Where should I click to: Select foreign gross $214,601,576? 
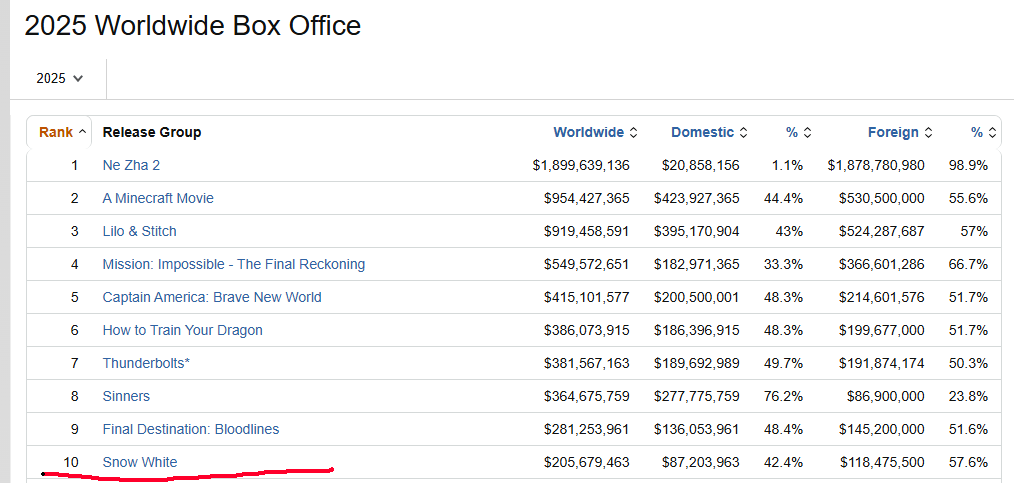(x=881, y=297)
